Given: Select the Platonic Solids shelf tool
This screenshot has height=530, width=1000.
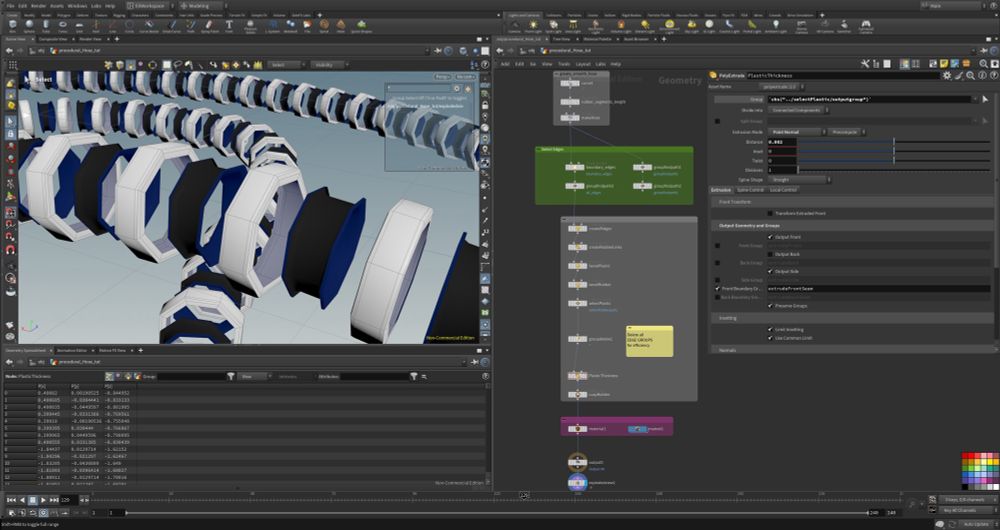Looking at the screenshot, I should point(250,26).
